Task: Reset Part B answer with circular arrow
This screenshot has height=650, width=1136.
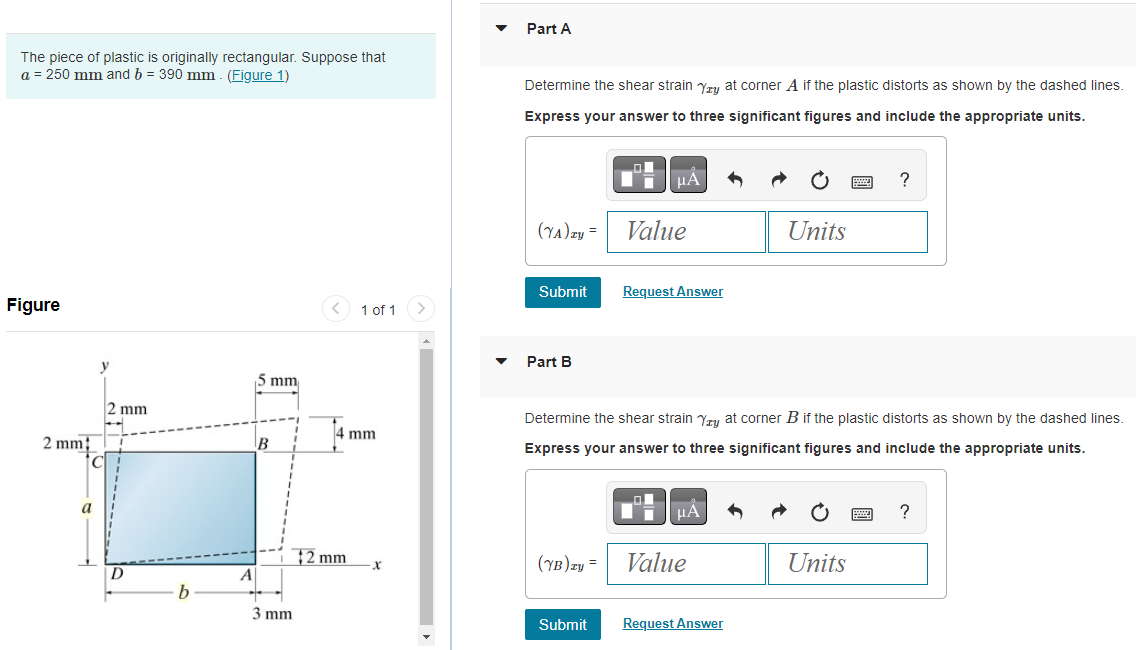Action: coord(819,512)
